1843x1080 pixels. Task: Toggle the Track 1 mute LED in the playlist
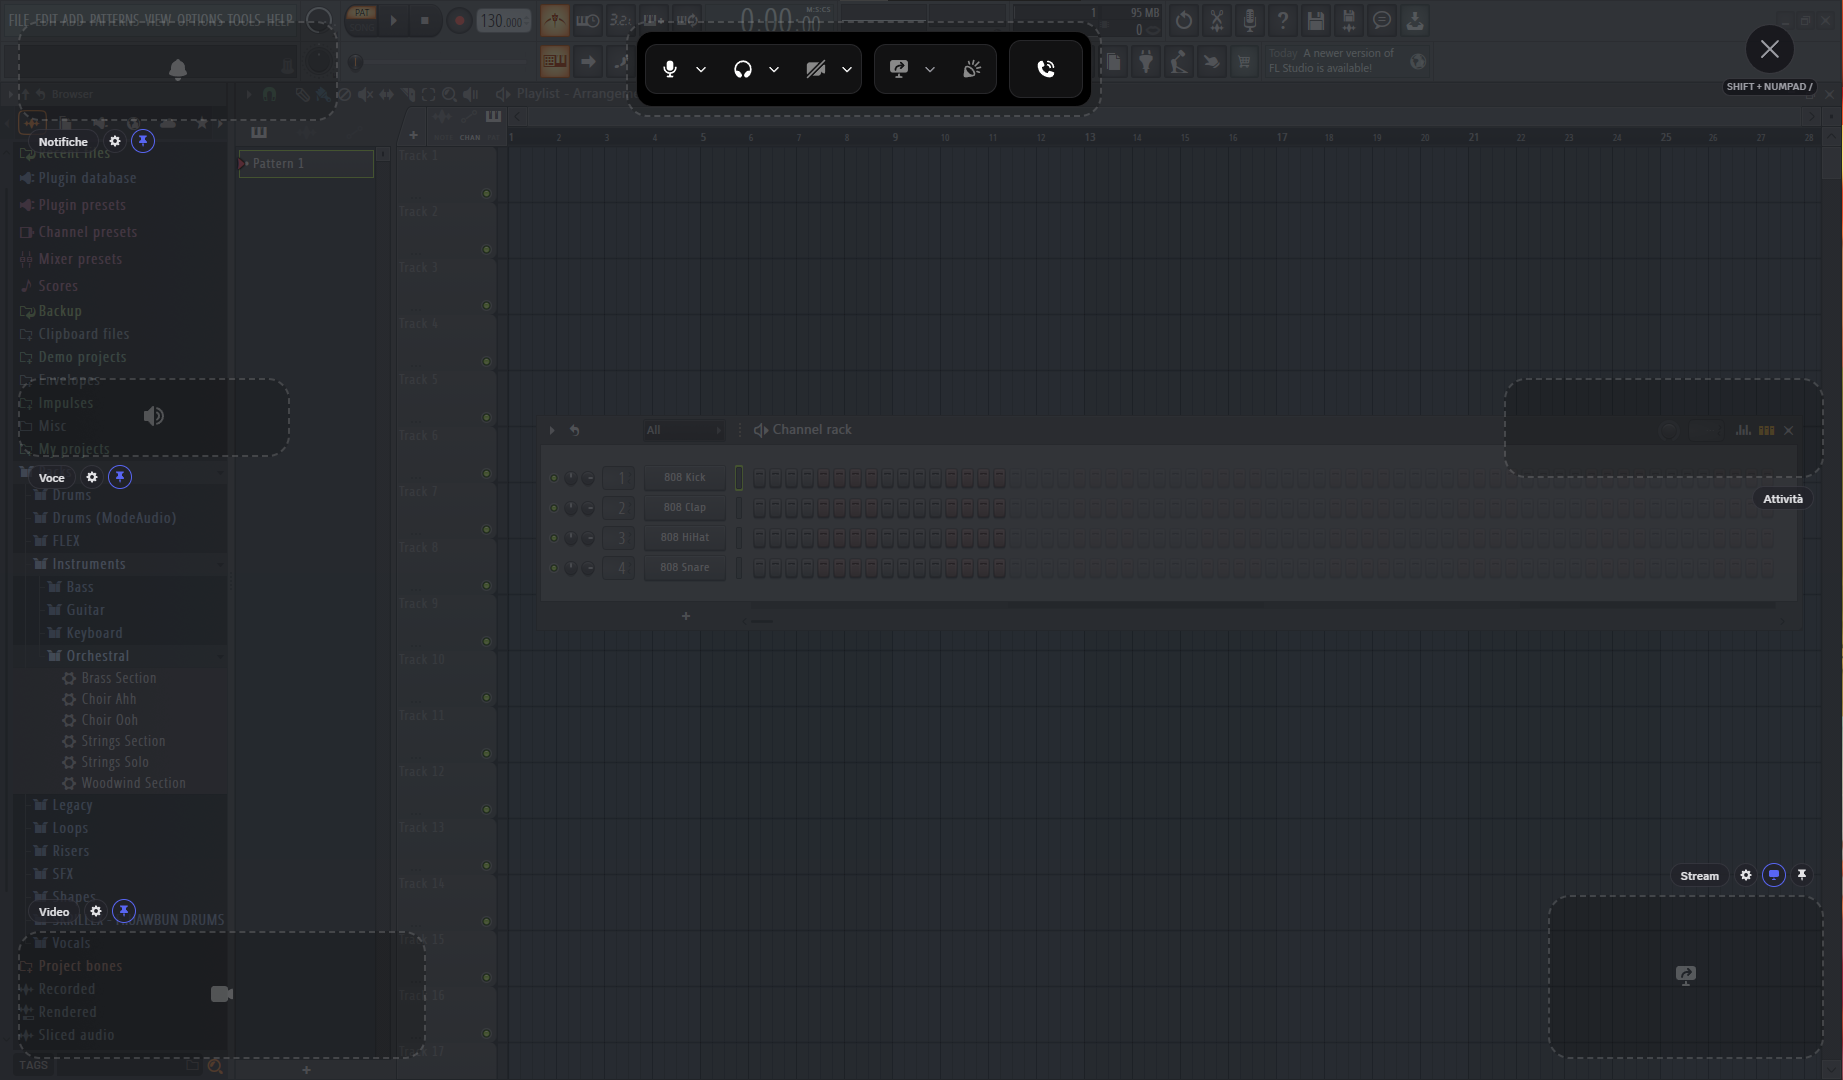point(487,193)
